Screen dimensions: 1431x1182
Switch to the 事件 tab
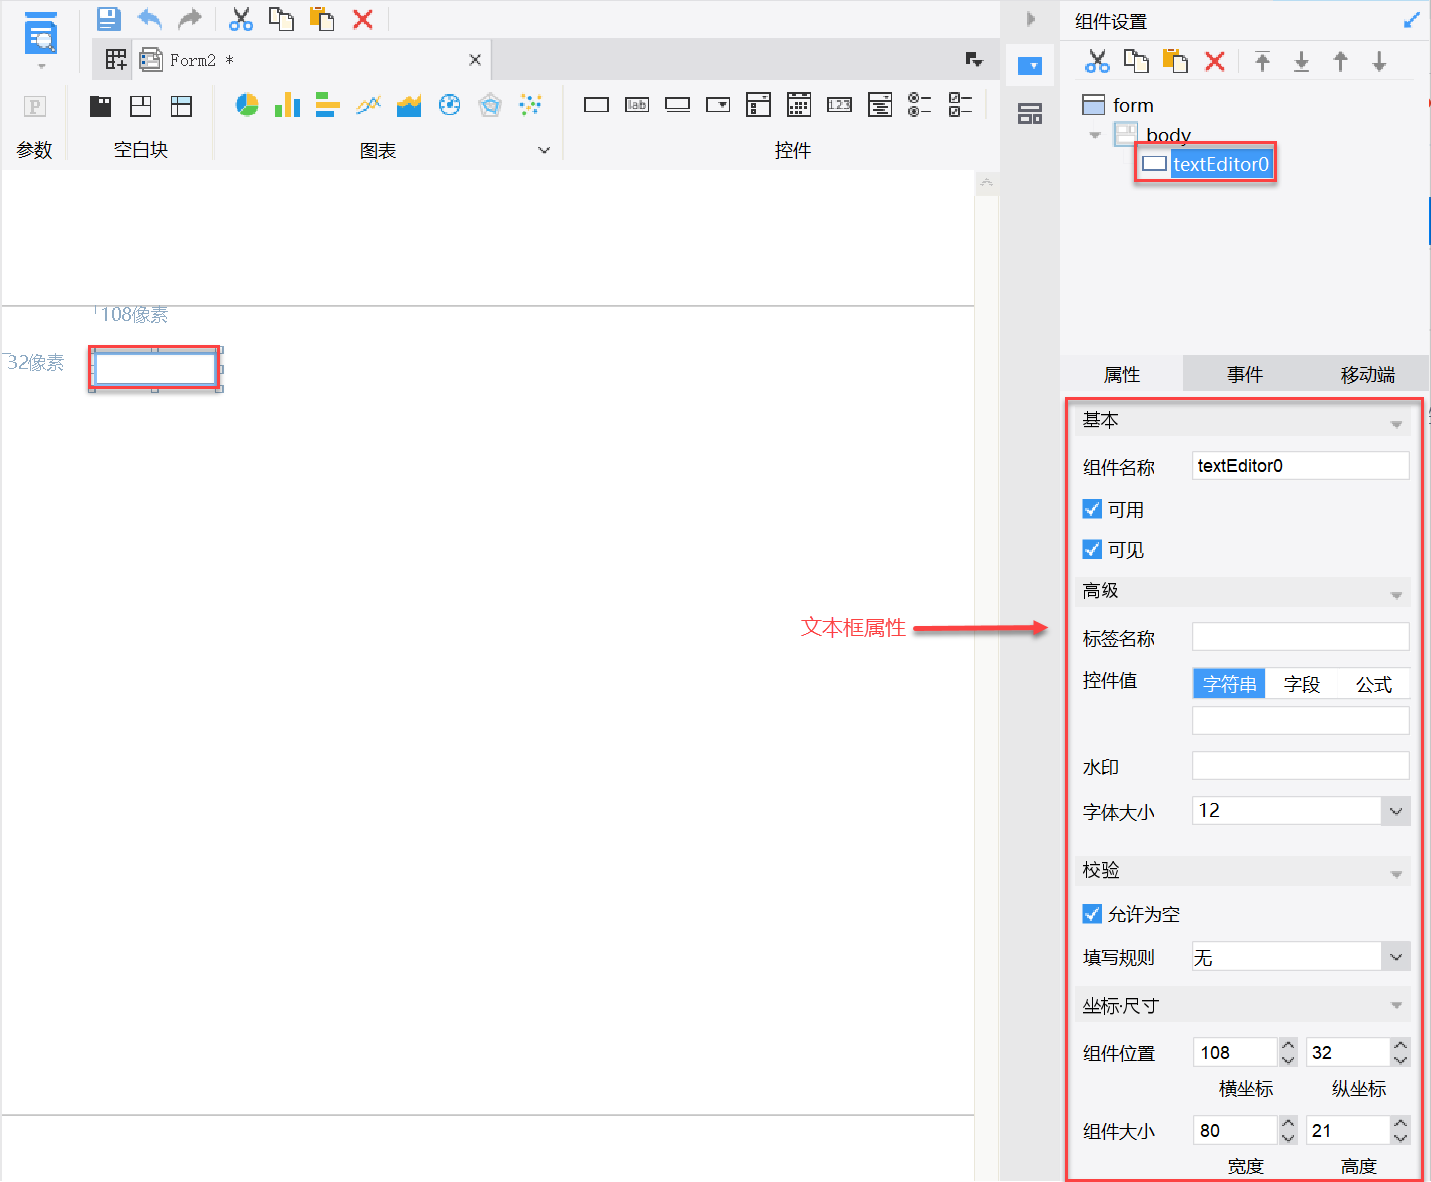pos(1245,374)
